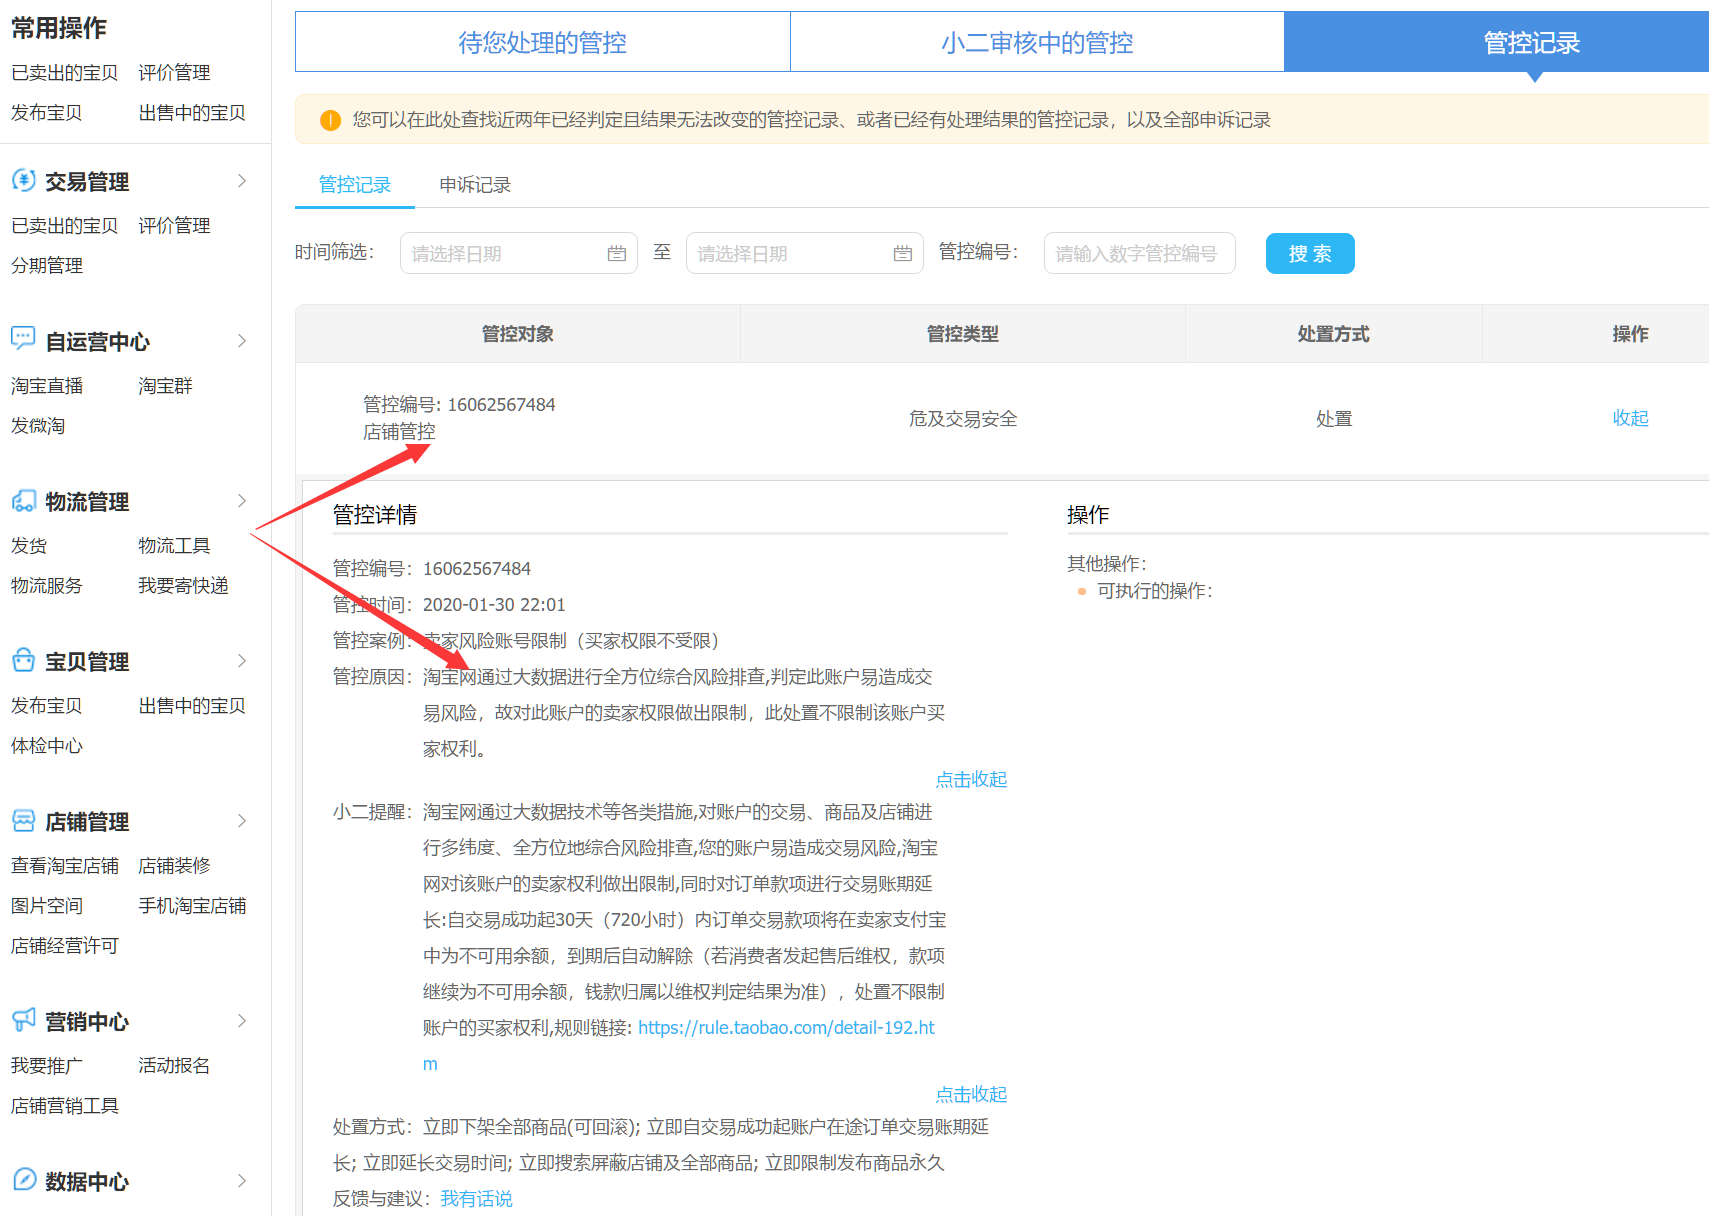
Task: Click the 宝贝管理 shopping bag icon
Action: [x=23, y=660]
